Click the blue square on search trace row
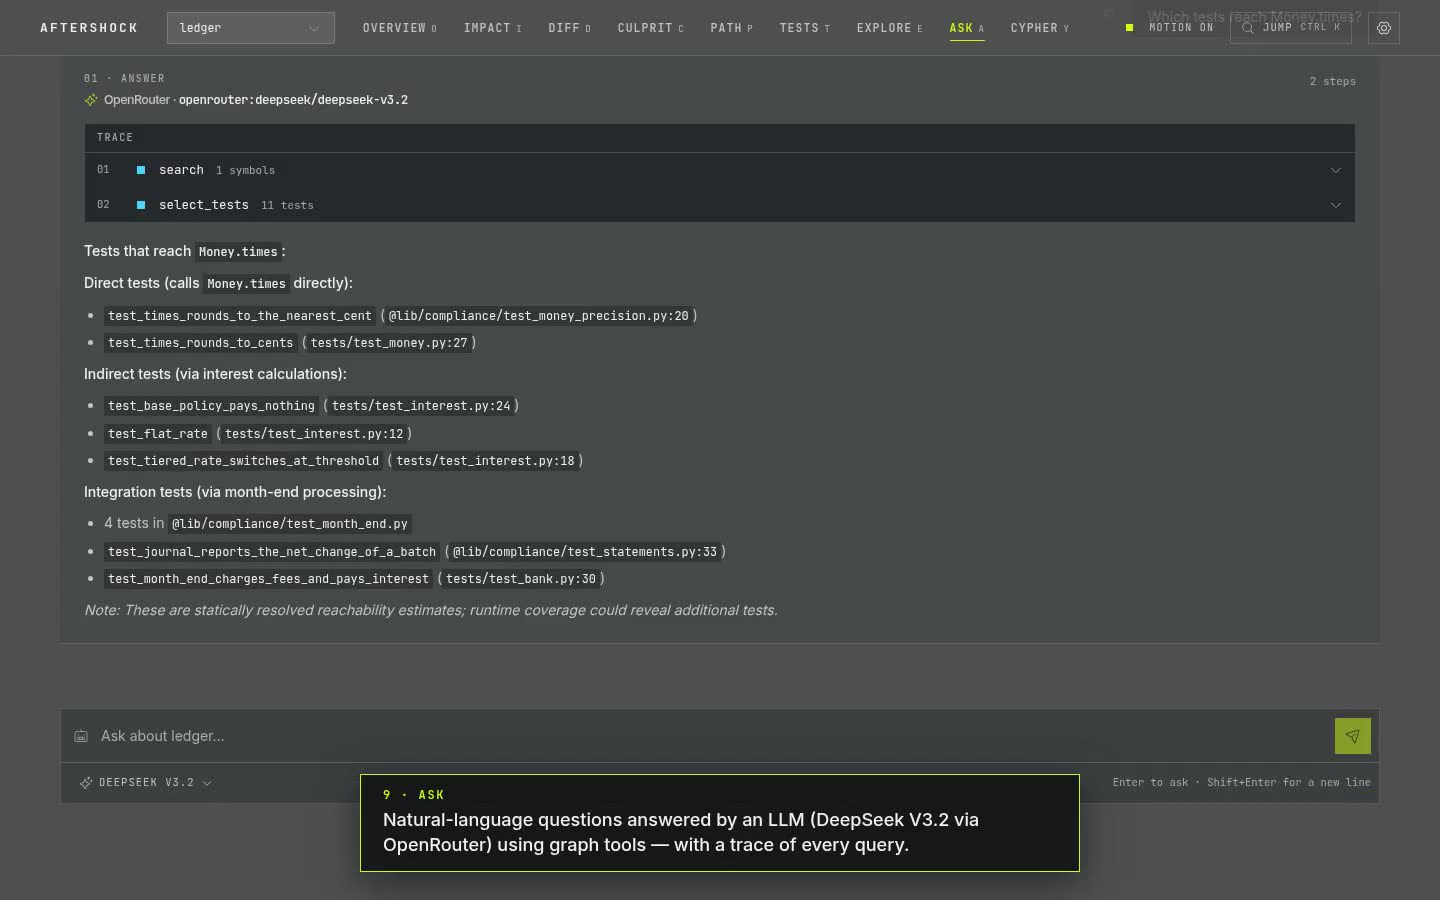This screenshot has width=1440, height=900. click(x=141, y=170)
